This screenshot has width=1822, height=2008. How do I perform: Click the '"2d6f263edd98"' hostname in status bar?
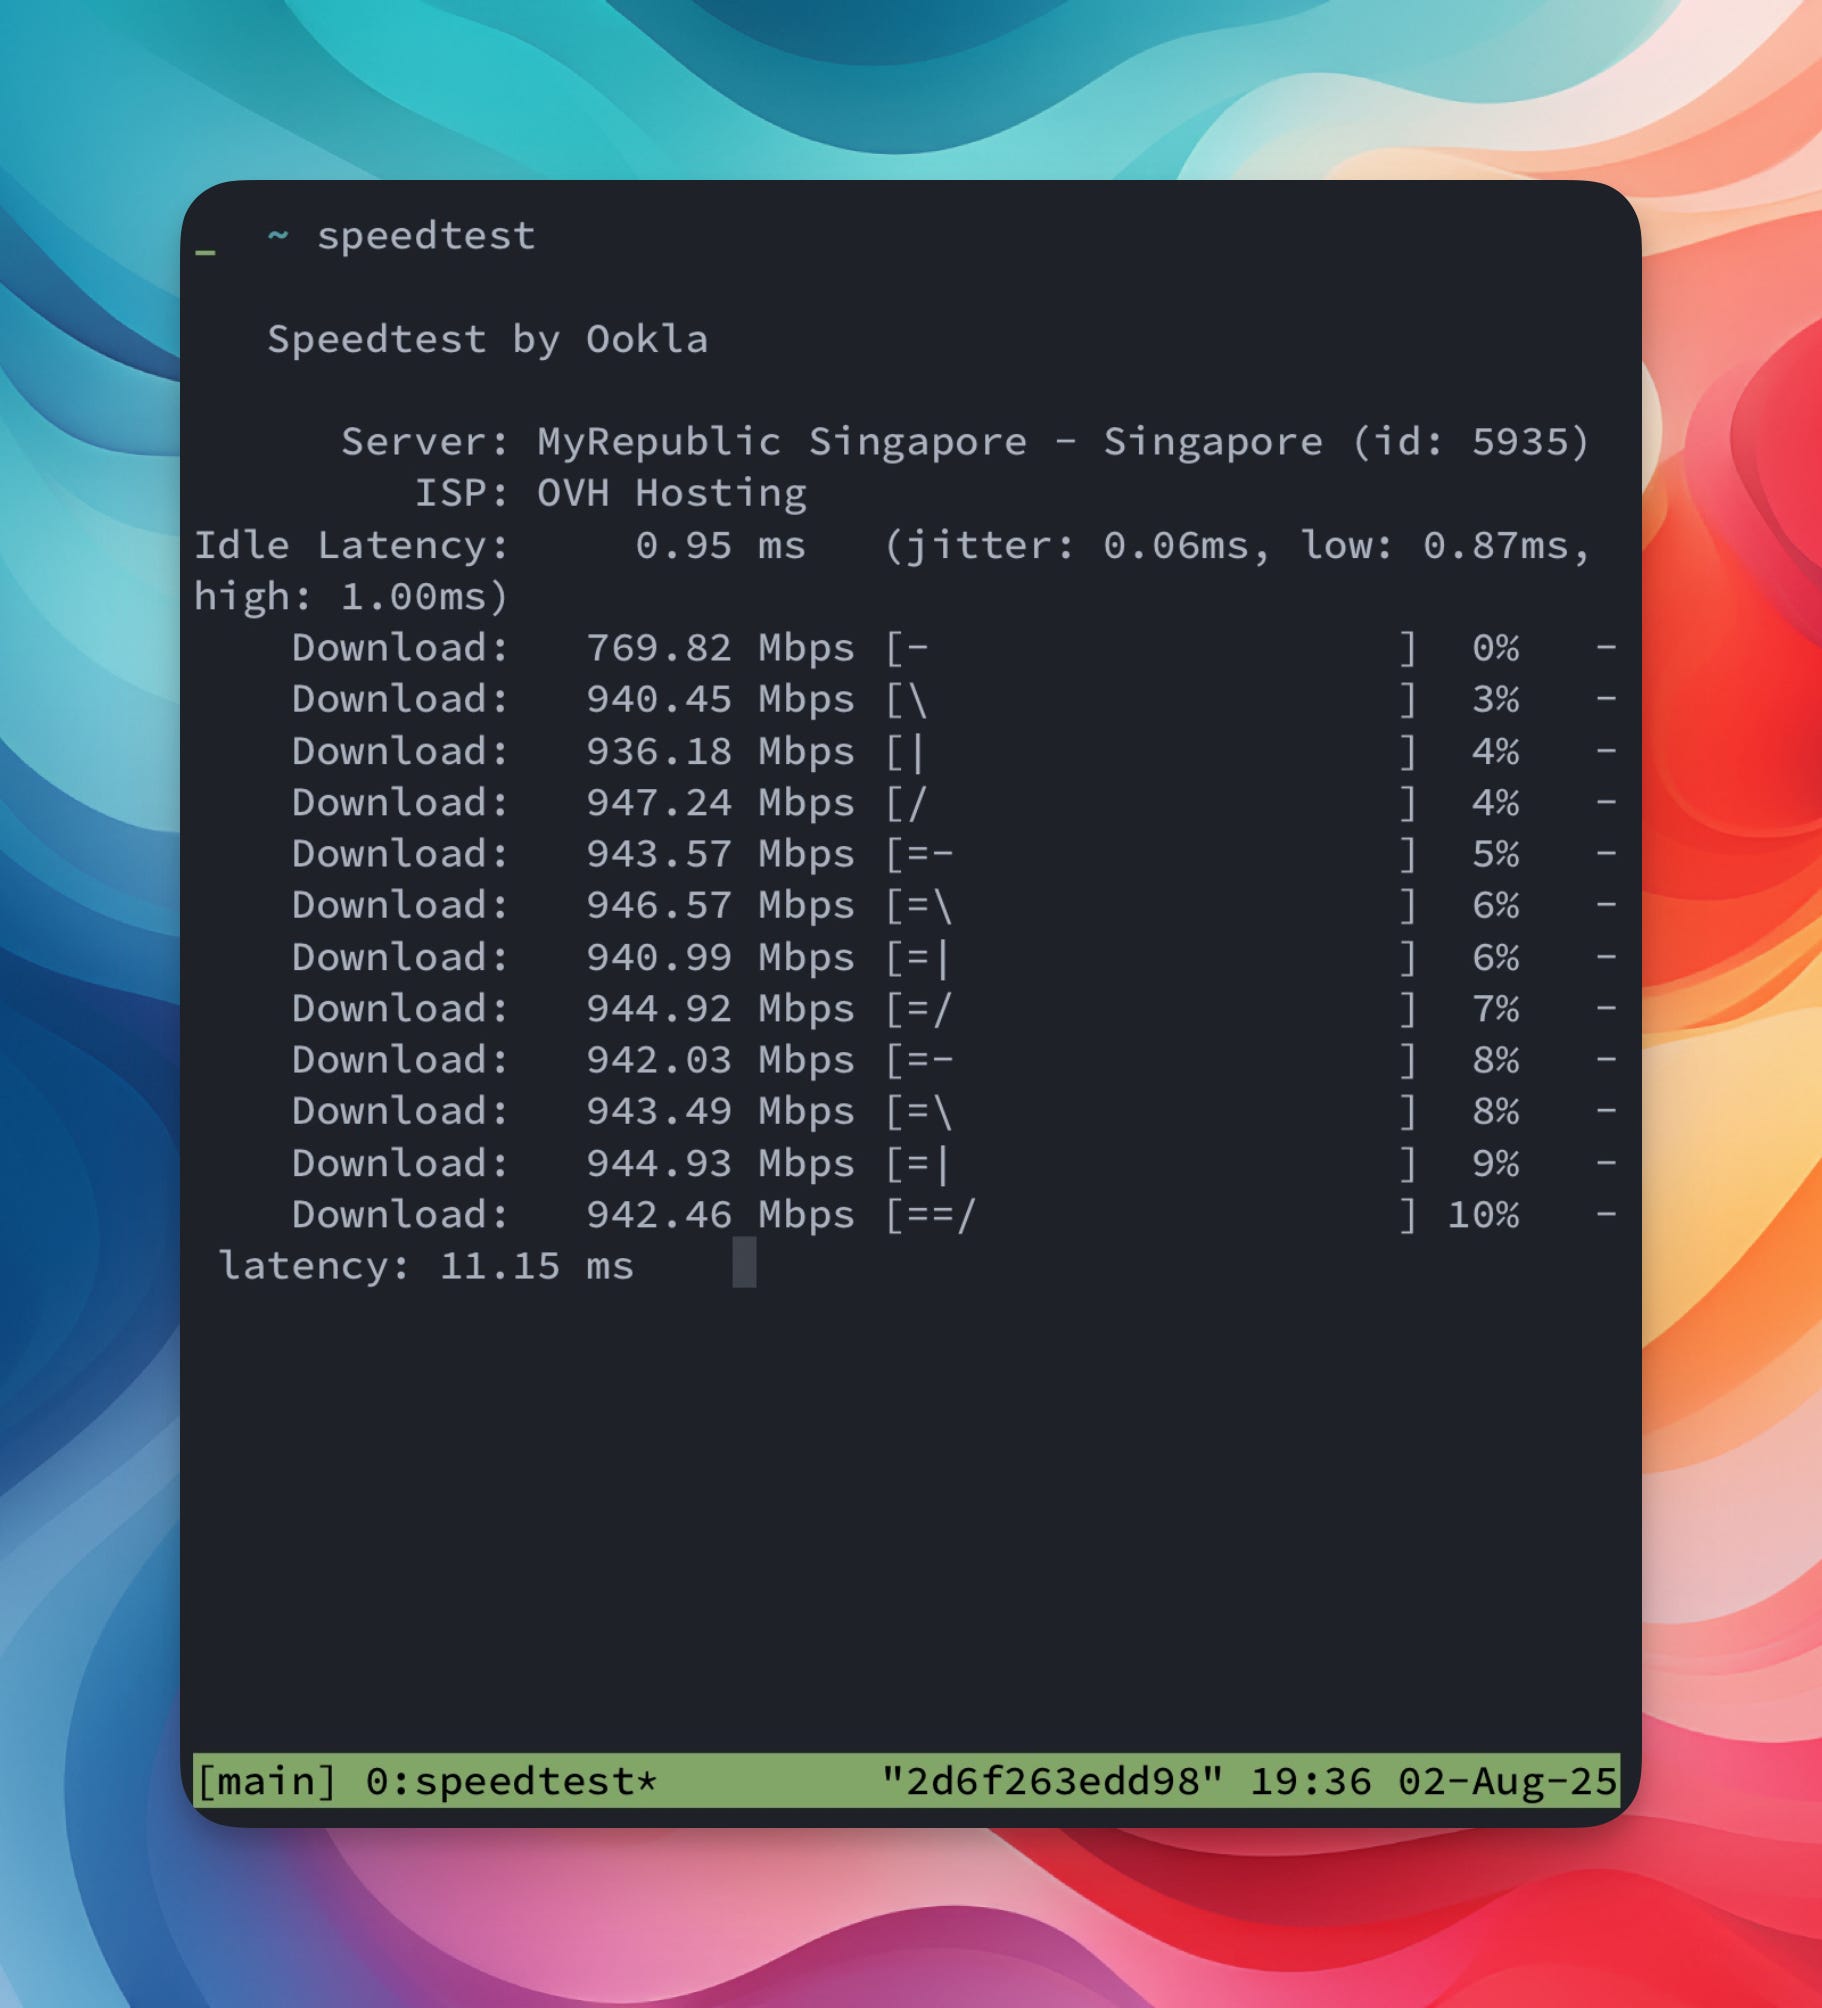(x=1053, y=1781)
